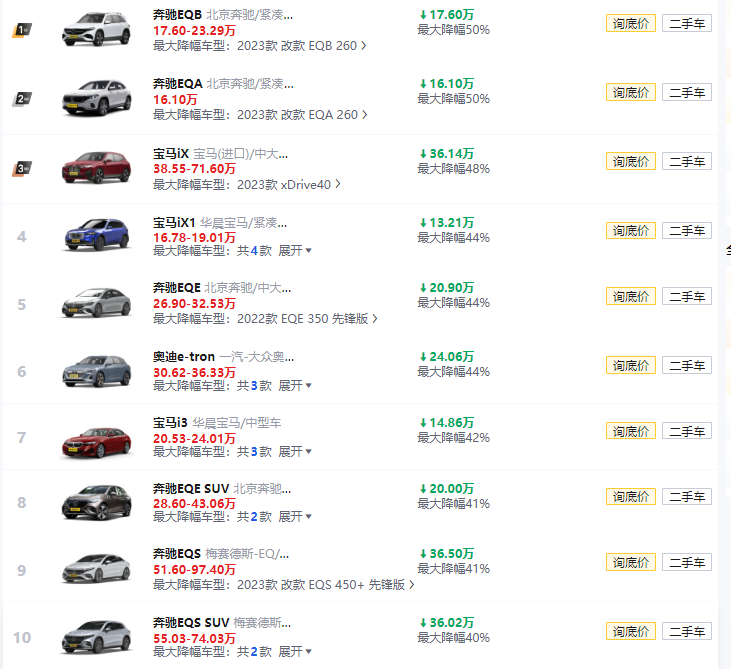Click 询底价 button for 奔驰EQS
This screenshot has width=731, height=669.
[x=631, y=562]
